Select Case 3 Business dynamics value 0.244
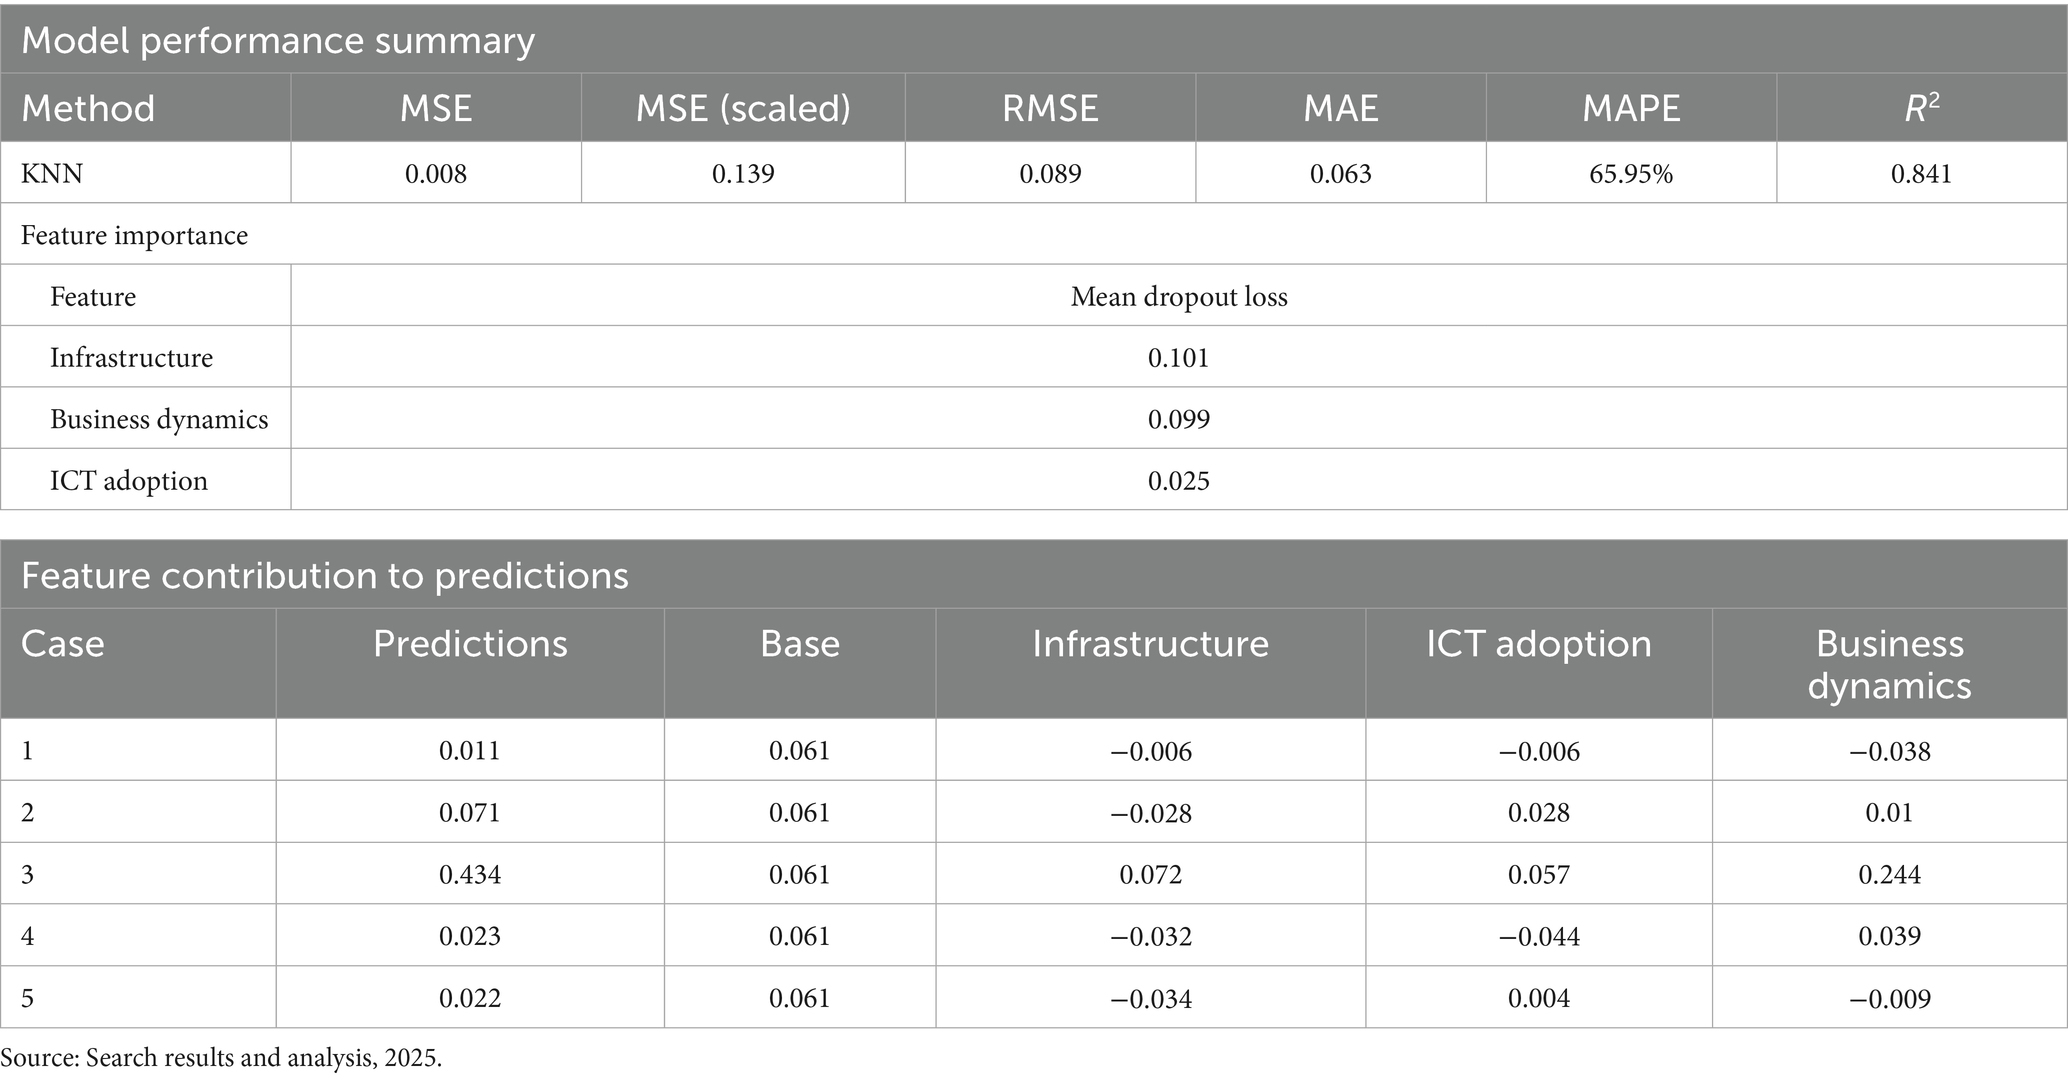Image resolution: width=2068 pixels, height=1080 pixels. (1889, 874)
